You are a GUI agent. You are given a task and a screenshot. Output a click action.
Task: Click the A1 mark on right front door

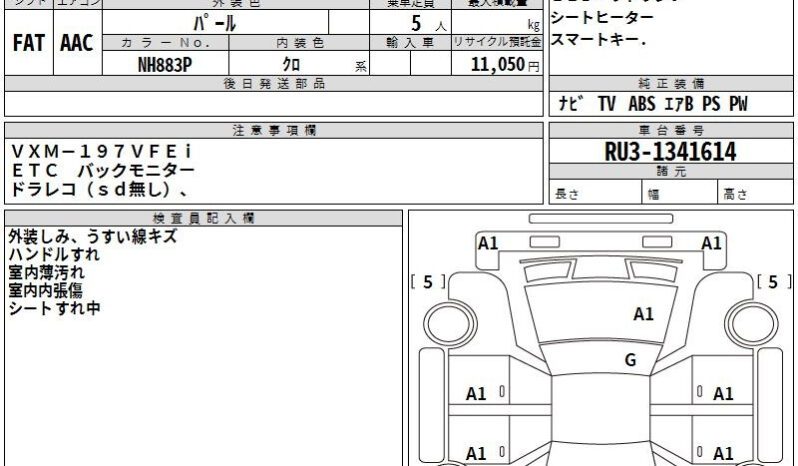pos(720,394)
